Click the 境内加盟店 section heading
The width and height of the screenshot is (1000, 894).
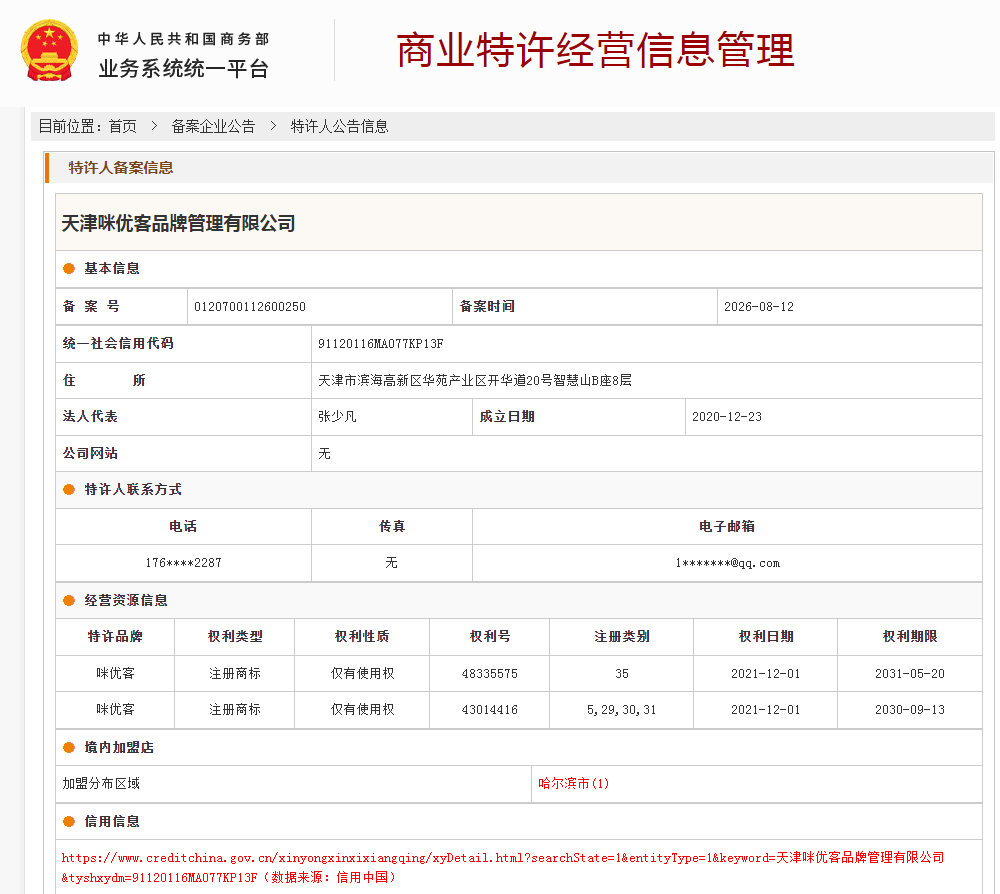point(119,747)
